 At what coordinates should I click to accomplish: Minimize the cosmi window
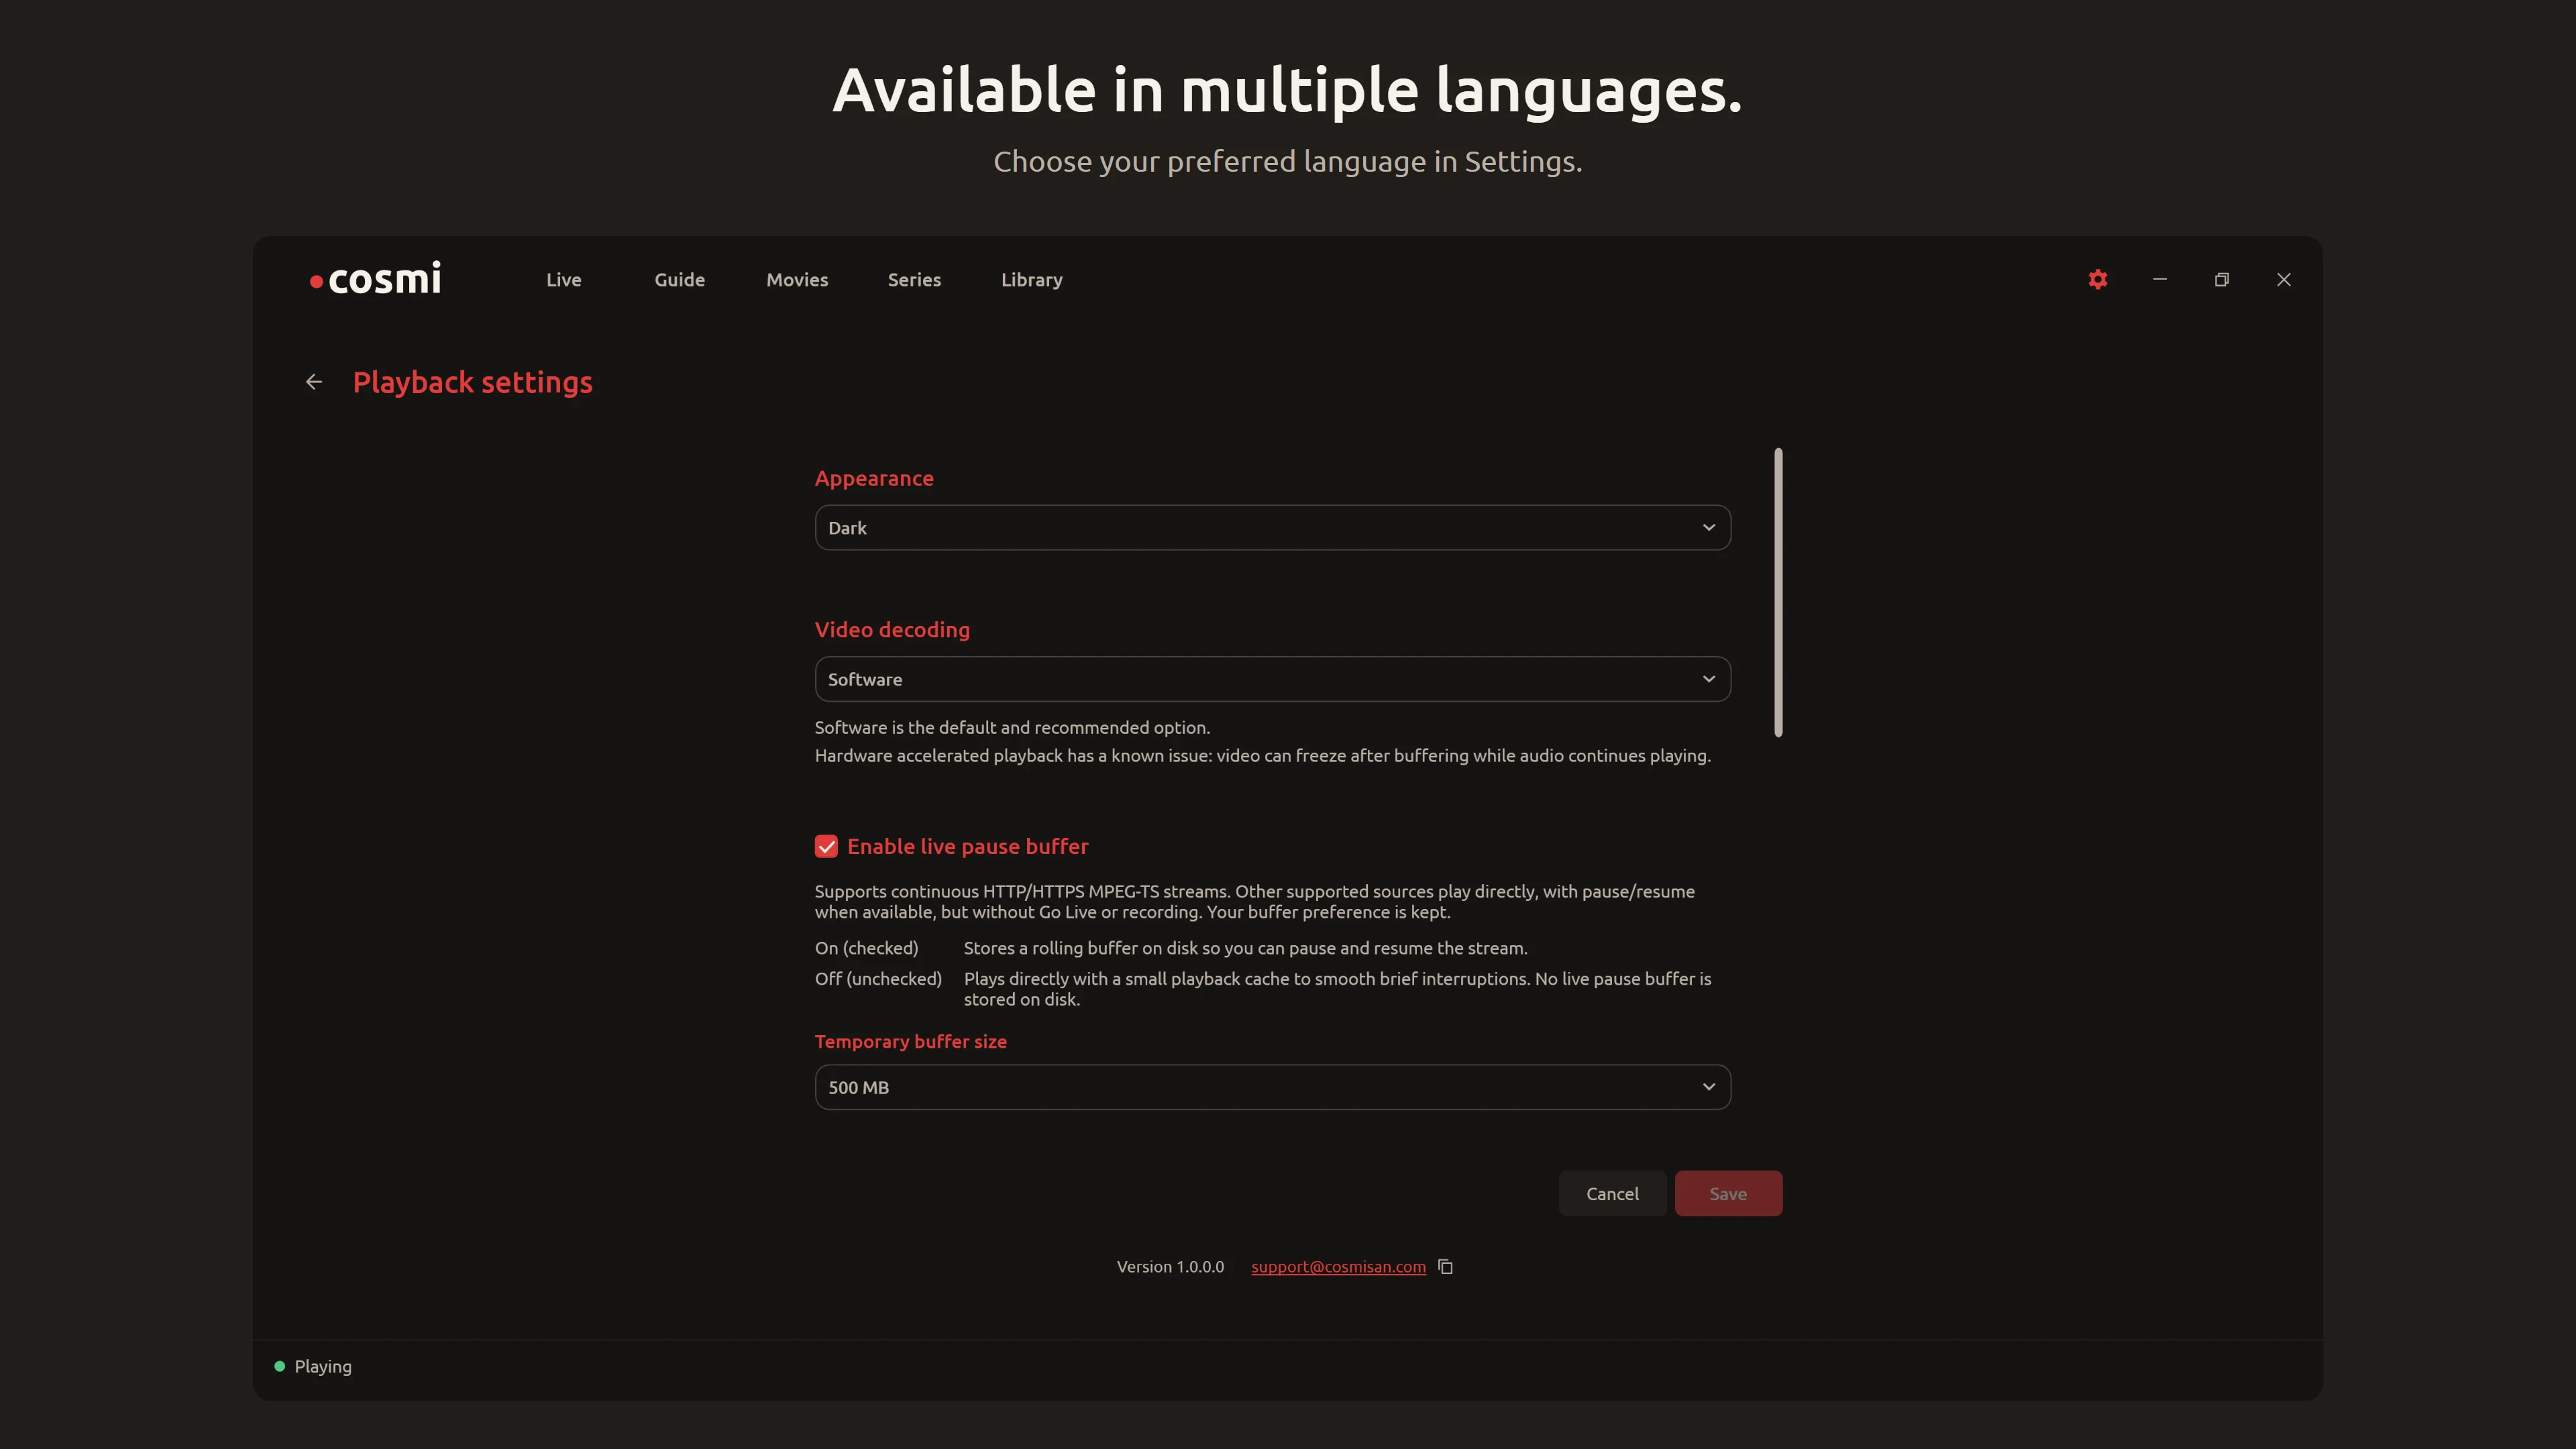pyautogui.click(x=2160, y=280)
